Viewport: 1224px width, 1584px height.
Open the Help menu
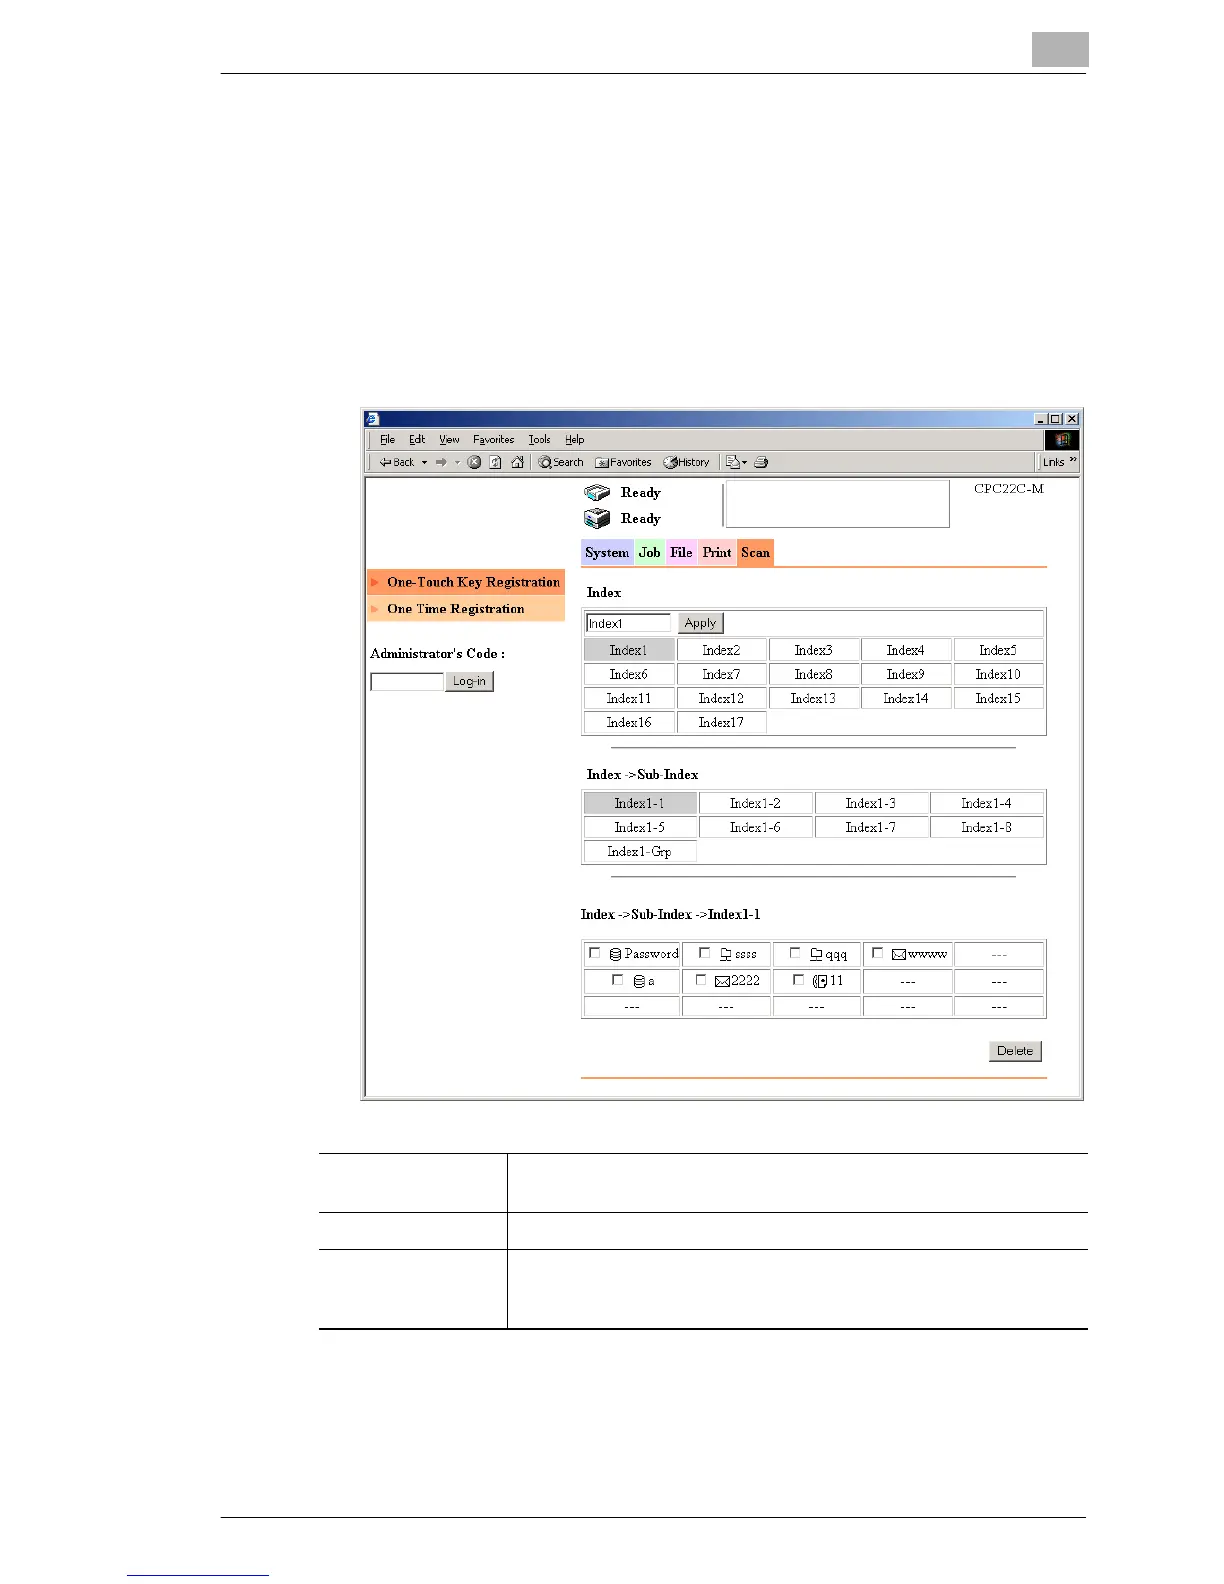(574, 439)
